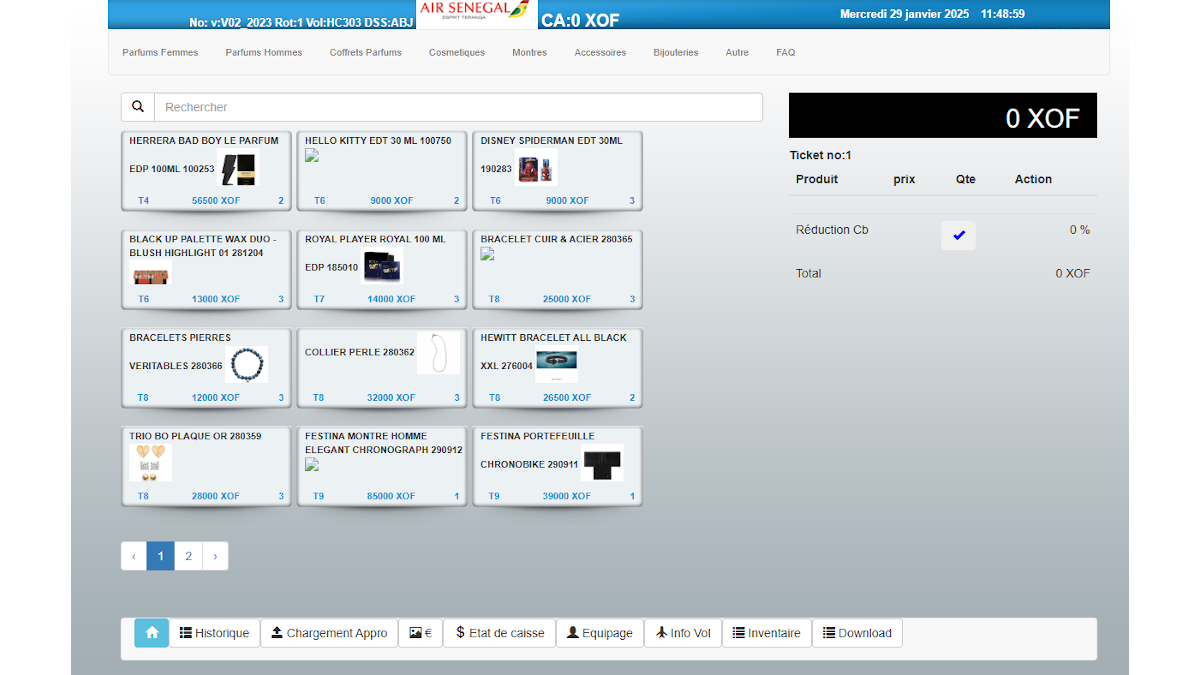Click the 56500 XOF price
Viewport: 1200px width, 675px height.
tap(216, 201)
